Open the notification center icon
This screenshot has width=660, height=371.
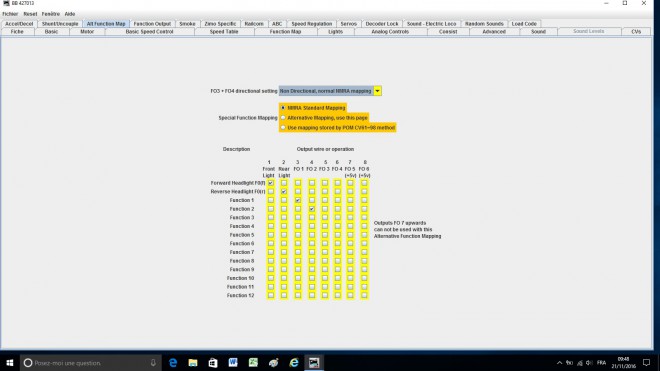tap(647, 363)
